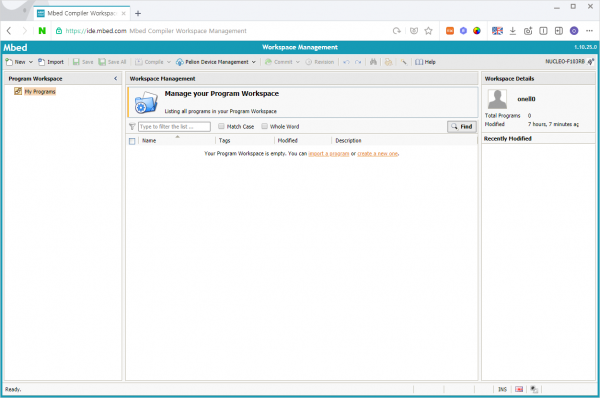Enable the Match Case checkbox
Screen dimensions: 600x398
pyautogui.click(x=221, y=126)
